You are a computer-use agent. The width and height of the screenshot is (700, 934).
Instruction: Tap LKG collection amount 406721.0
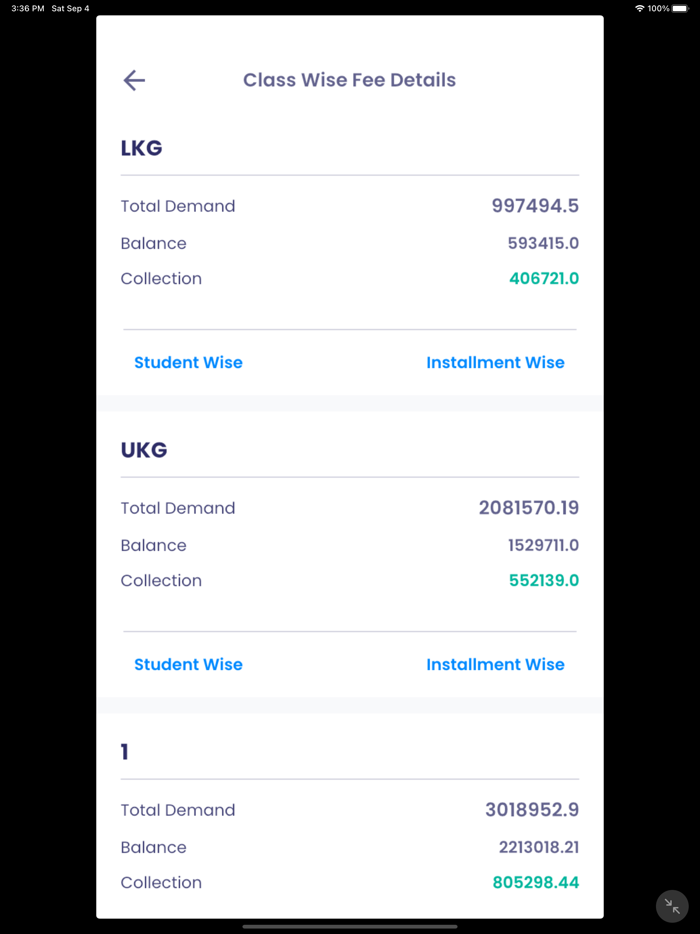tap(544, 279)
